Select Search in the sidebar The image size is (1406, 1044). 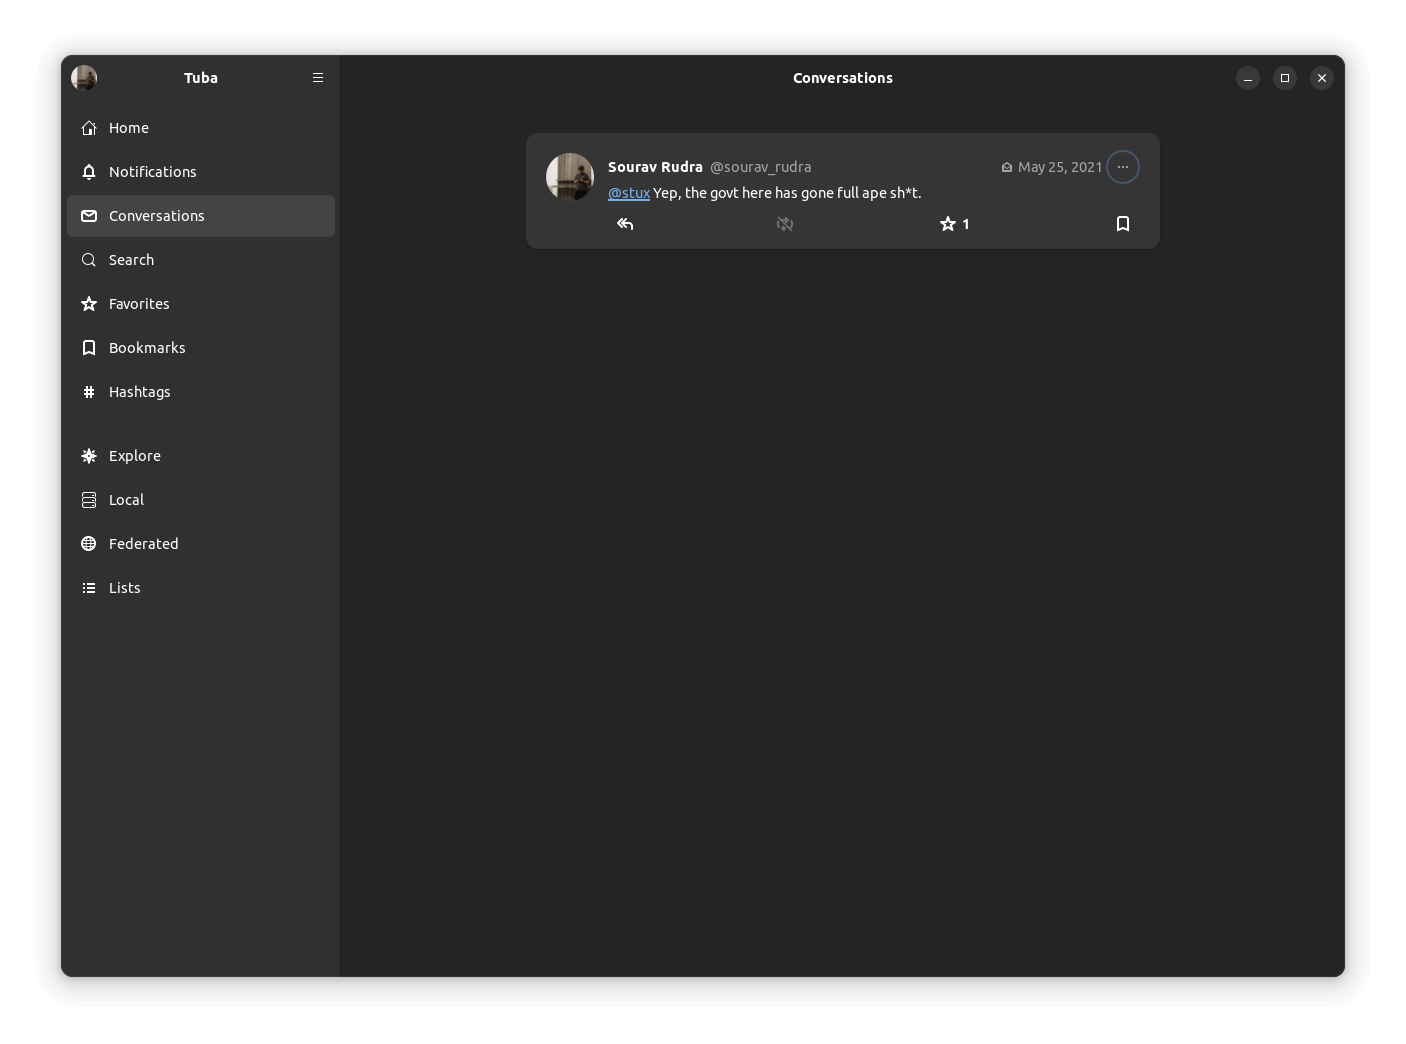(x=131, y=260)
